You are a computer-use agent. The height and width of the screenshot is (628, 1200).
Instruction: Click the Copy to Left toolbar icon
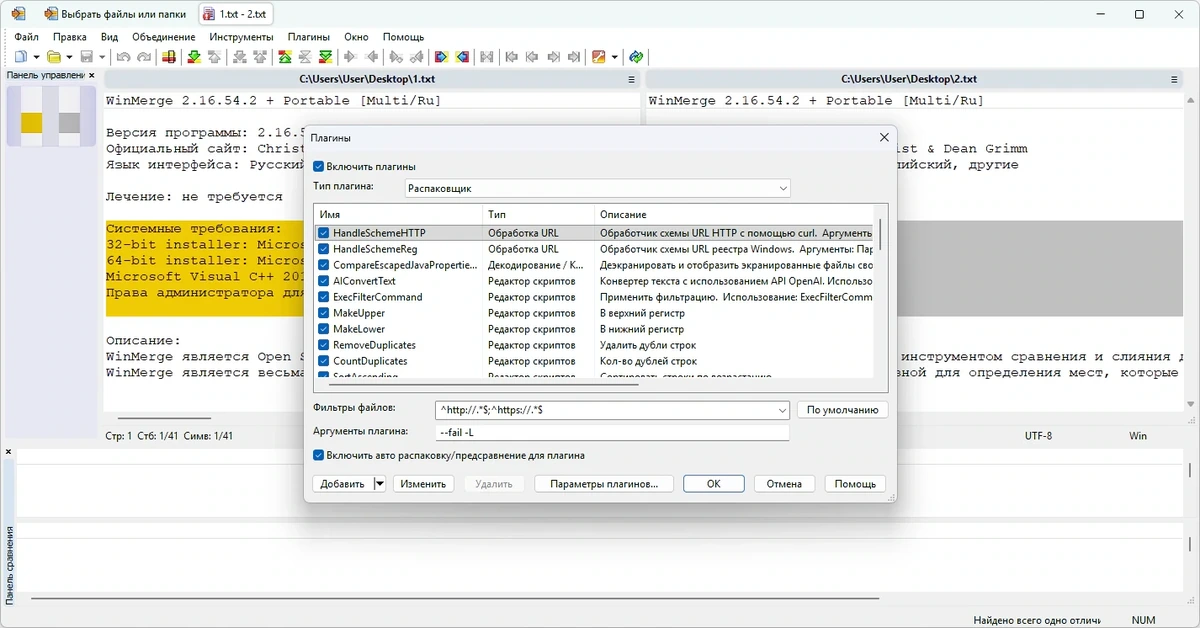(x=372, y=57)
